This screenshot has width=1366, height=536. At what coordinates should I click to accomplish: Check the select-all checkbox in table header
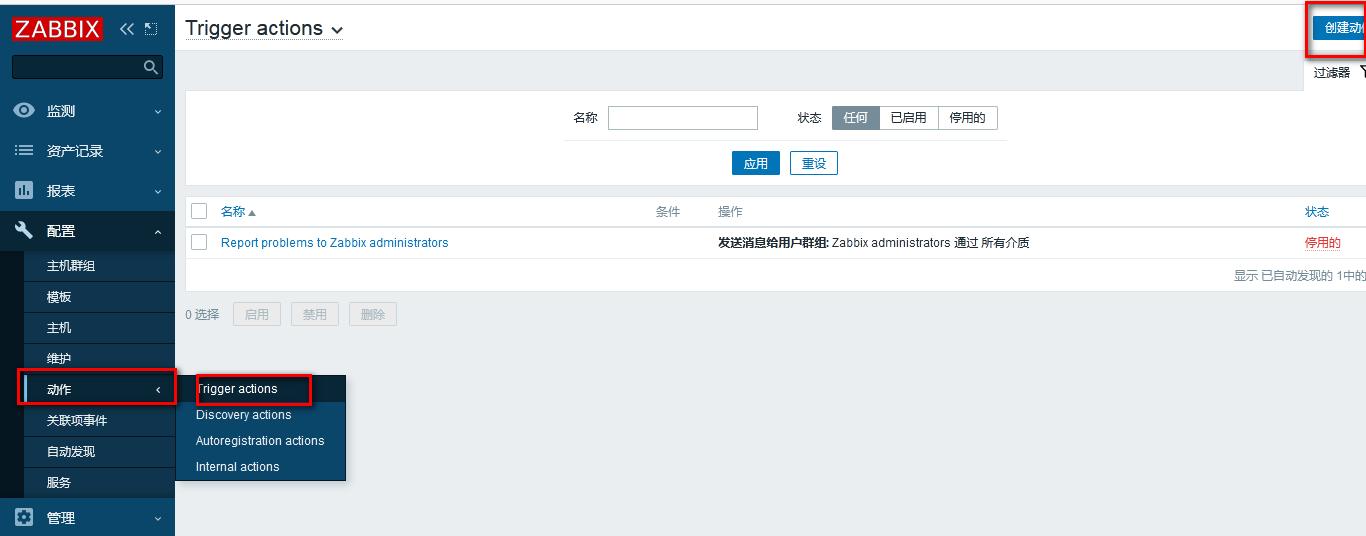tap(199, 211)
